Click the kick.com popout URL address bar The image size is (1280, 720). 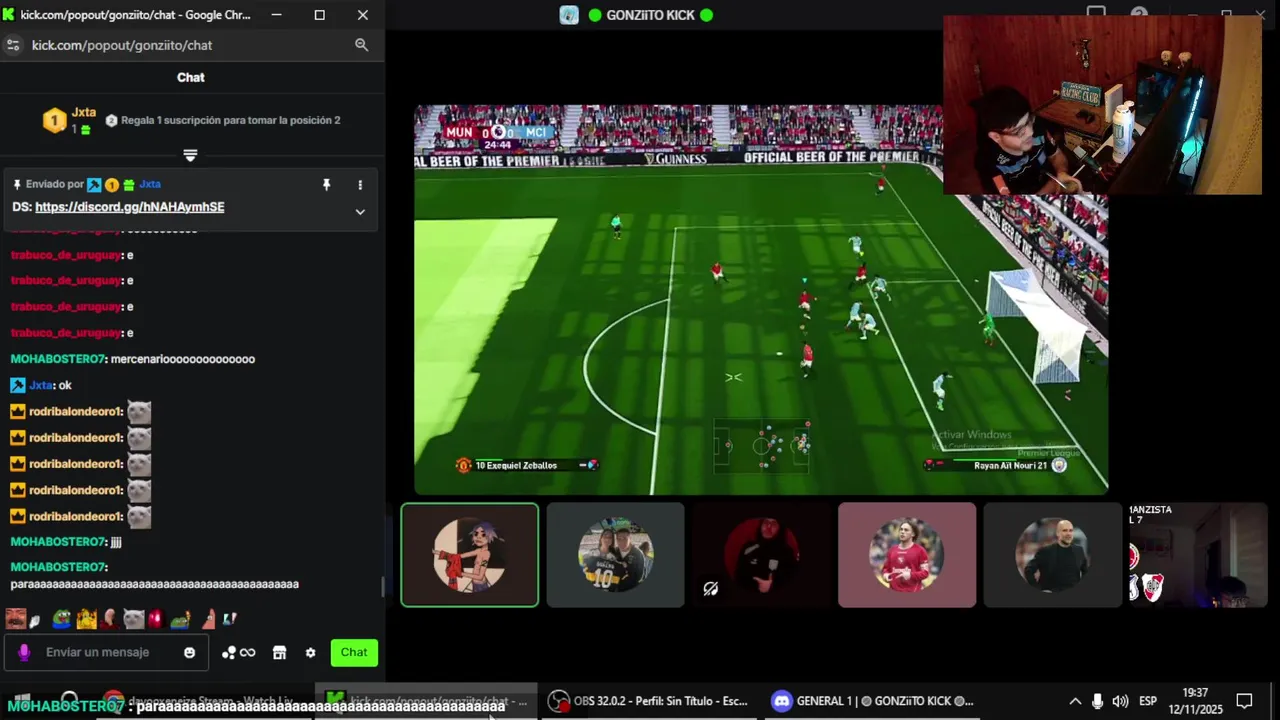122,45
